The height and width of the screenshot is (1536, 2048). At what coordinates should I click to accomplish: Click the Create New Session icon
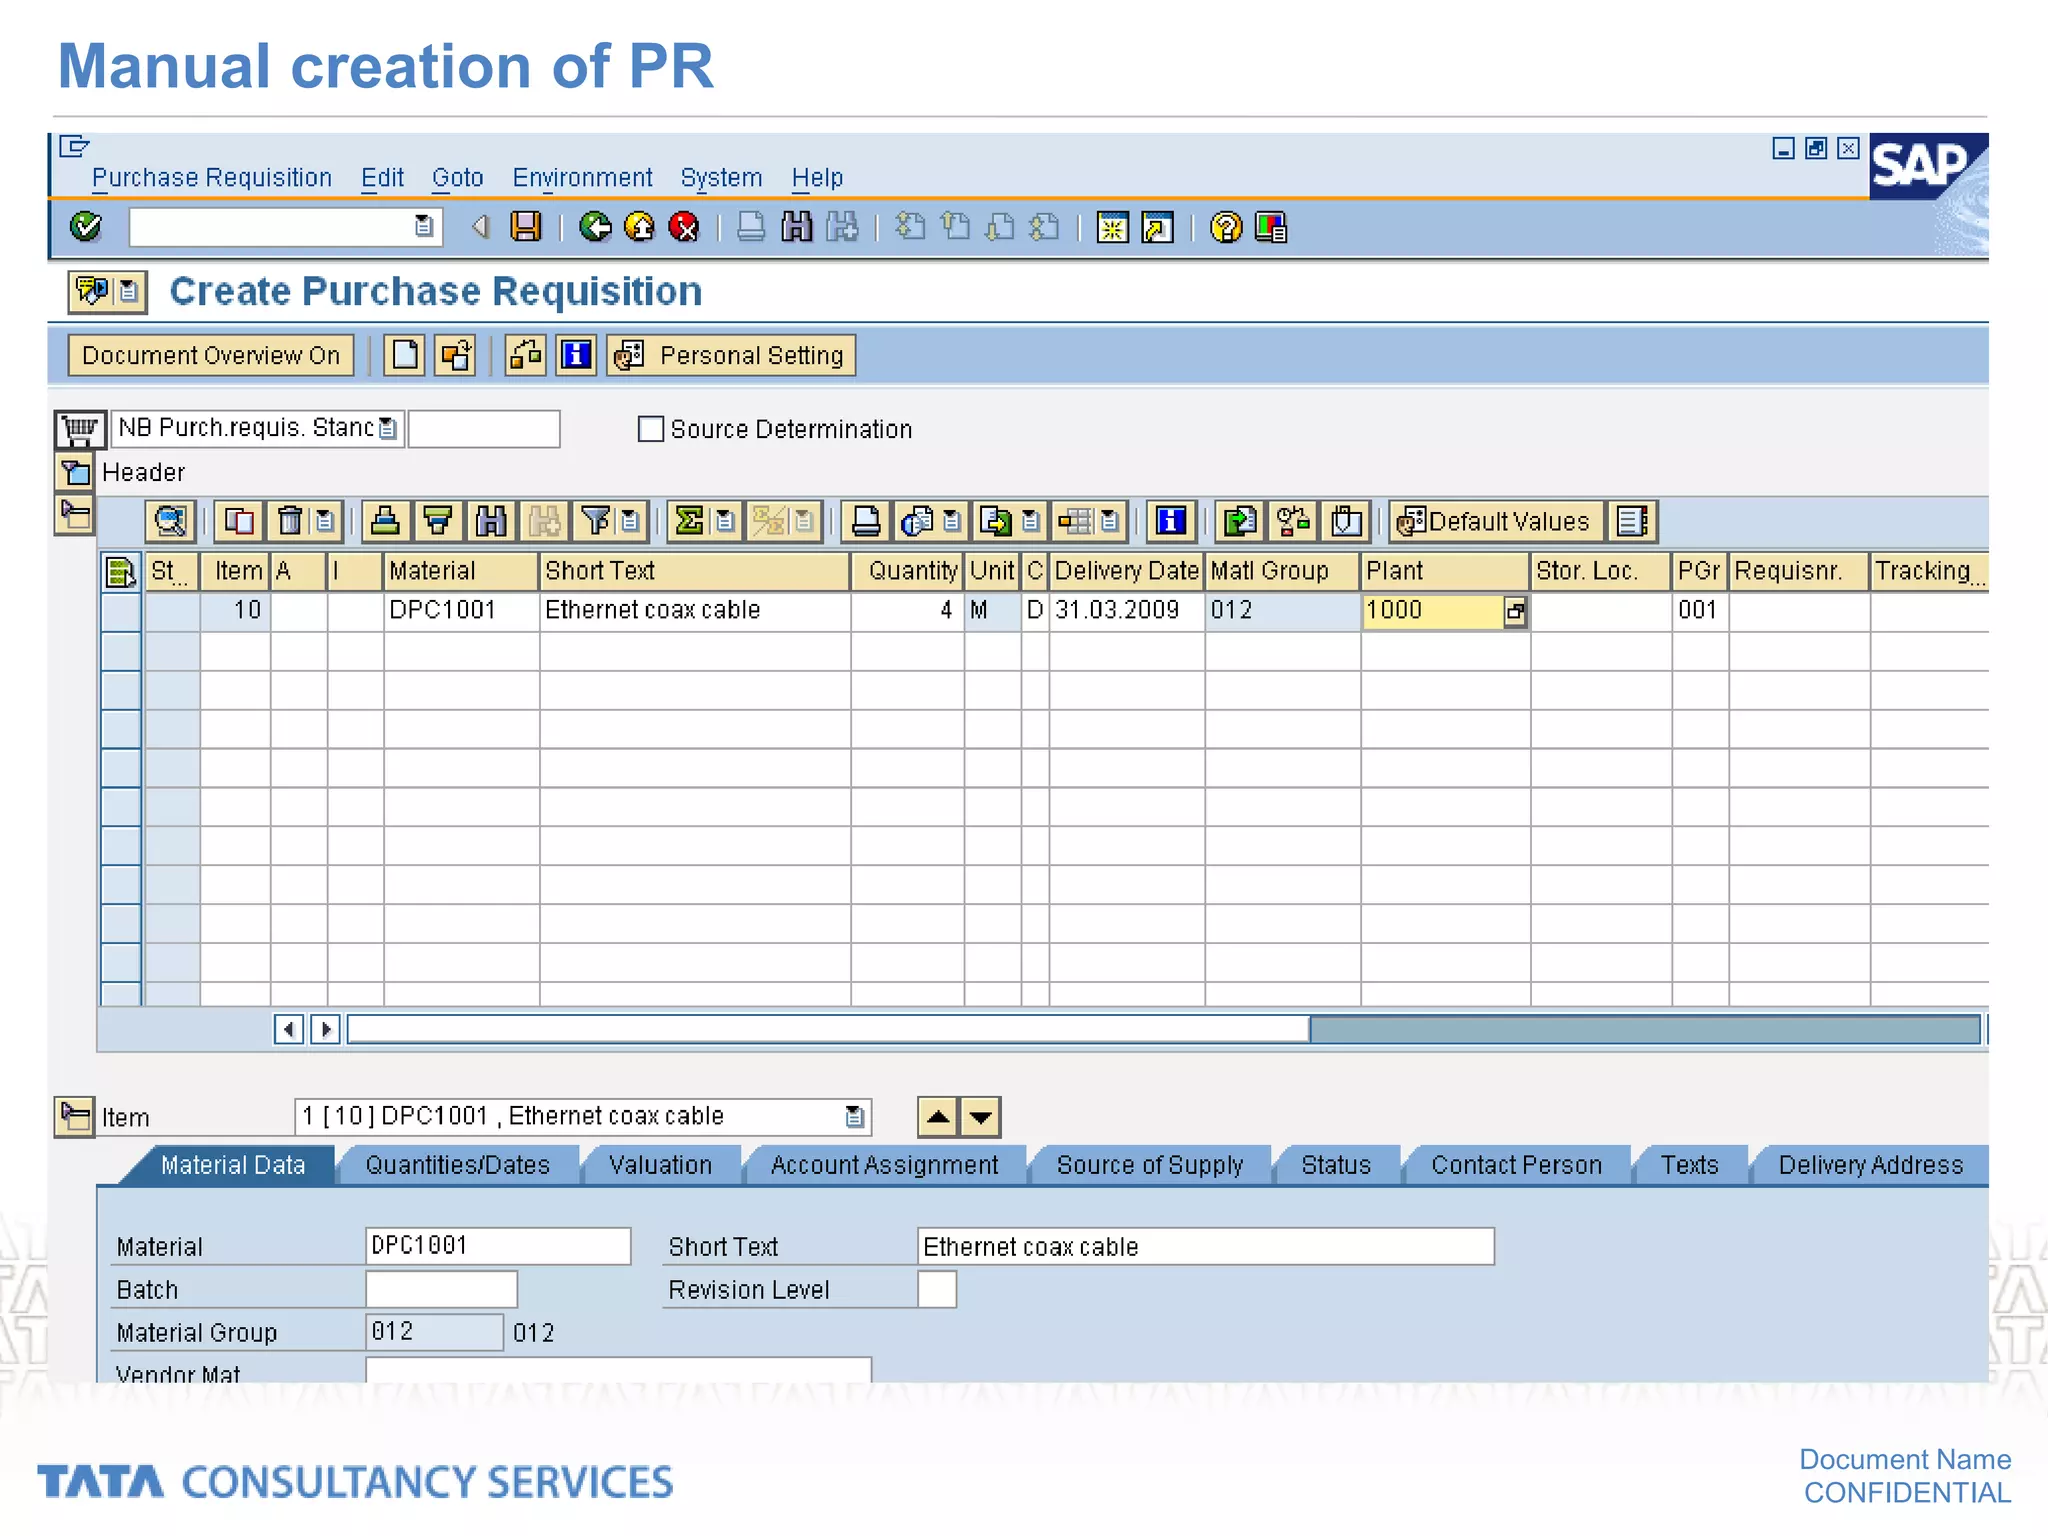(1112, 227)
